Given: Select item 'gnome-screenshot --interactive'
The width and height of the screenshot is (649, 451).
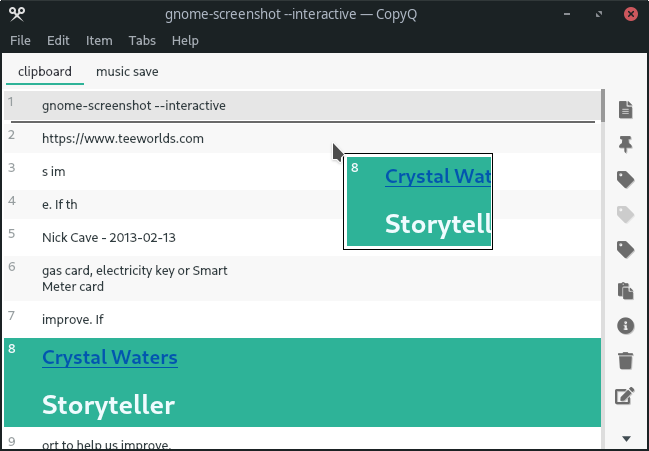Looking at the screenshot, I should click(x=302, y=106).
